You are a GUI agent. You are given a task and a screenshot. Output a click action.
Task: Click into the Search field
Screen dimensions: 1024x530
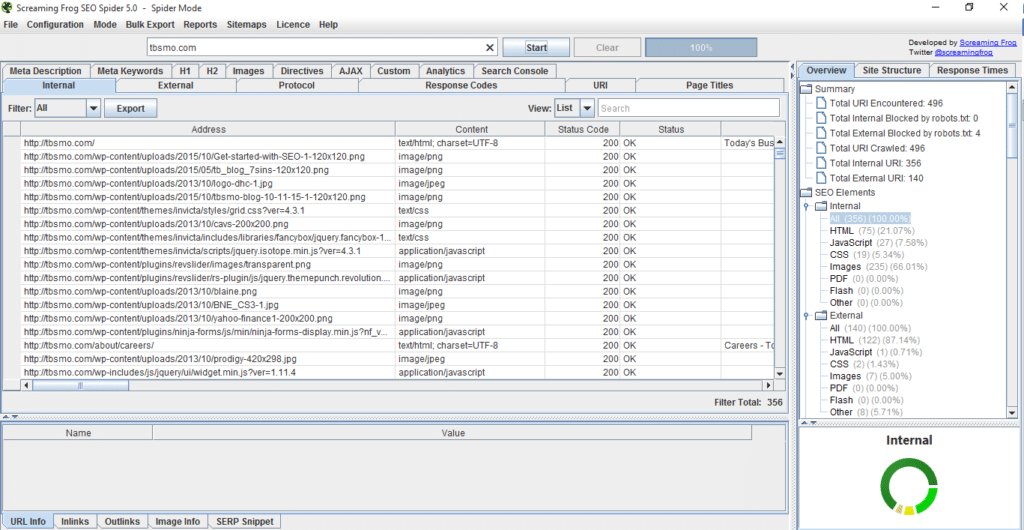(688, 108)
